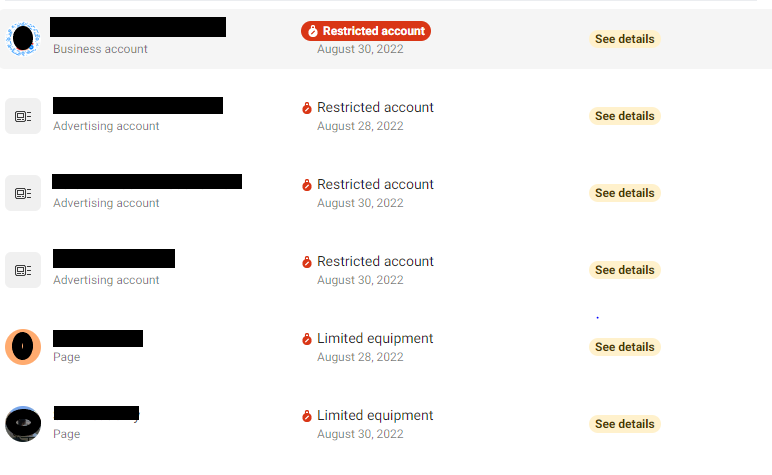Open See details for second Advertising account
This screenshot has height=475, width=772.
624,193
